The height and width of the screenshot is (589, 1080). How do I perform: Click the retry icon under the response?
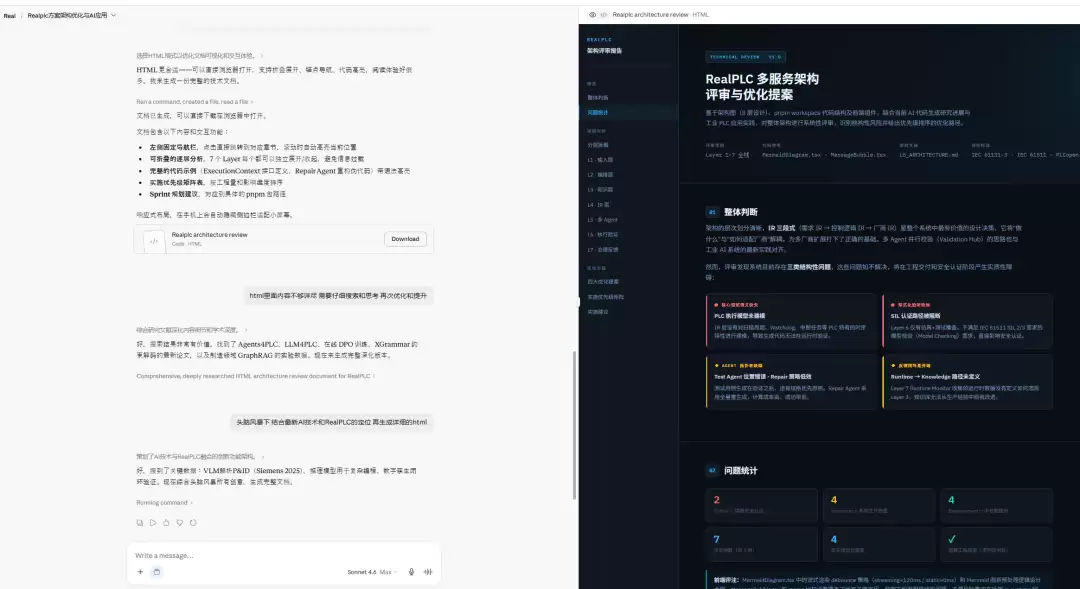[193, 523]
